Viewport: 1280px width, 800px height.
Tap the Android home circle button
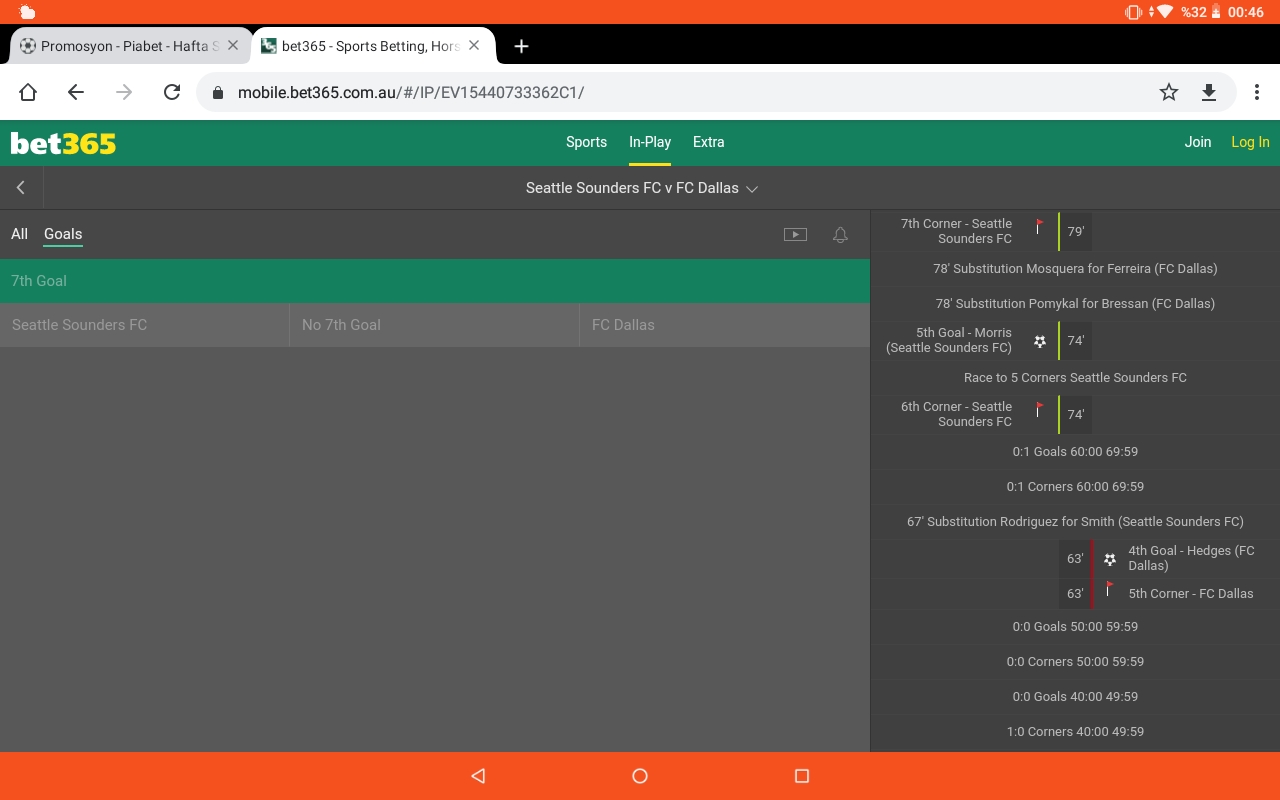tap(640, 776)
